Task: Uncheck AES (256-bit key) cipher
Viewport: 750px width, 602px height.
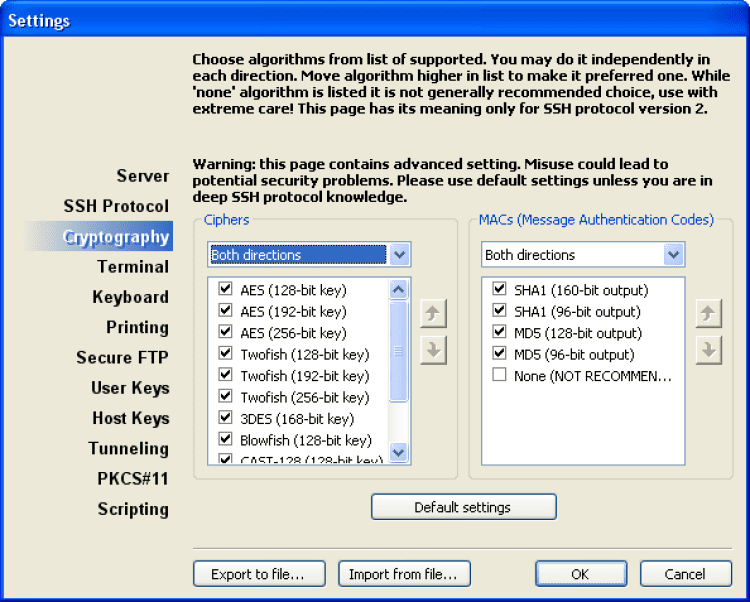Action: 225,331
